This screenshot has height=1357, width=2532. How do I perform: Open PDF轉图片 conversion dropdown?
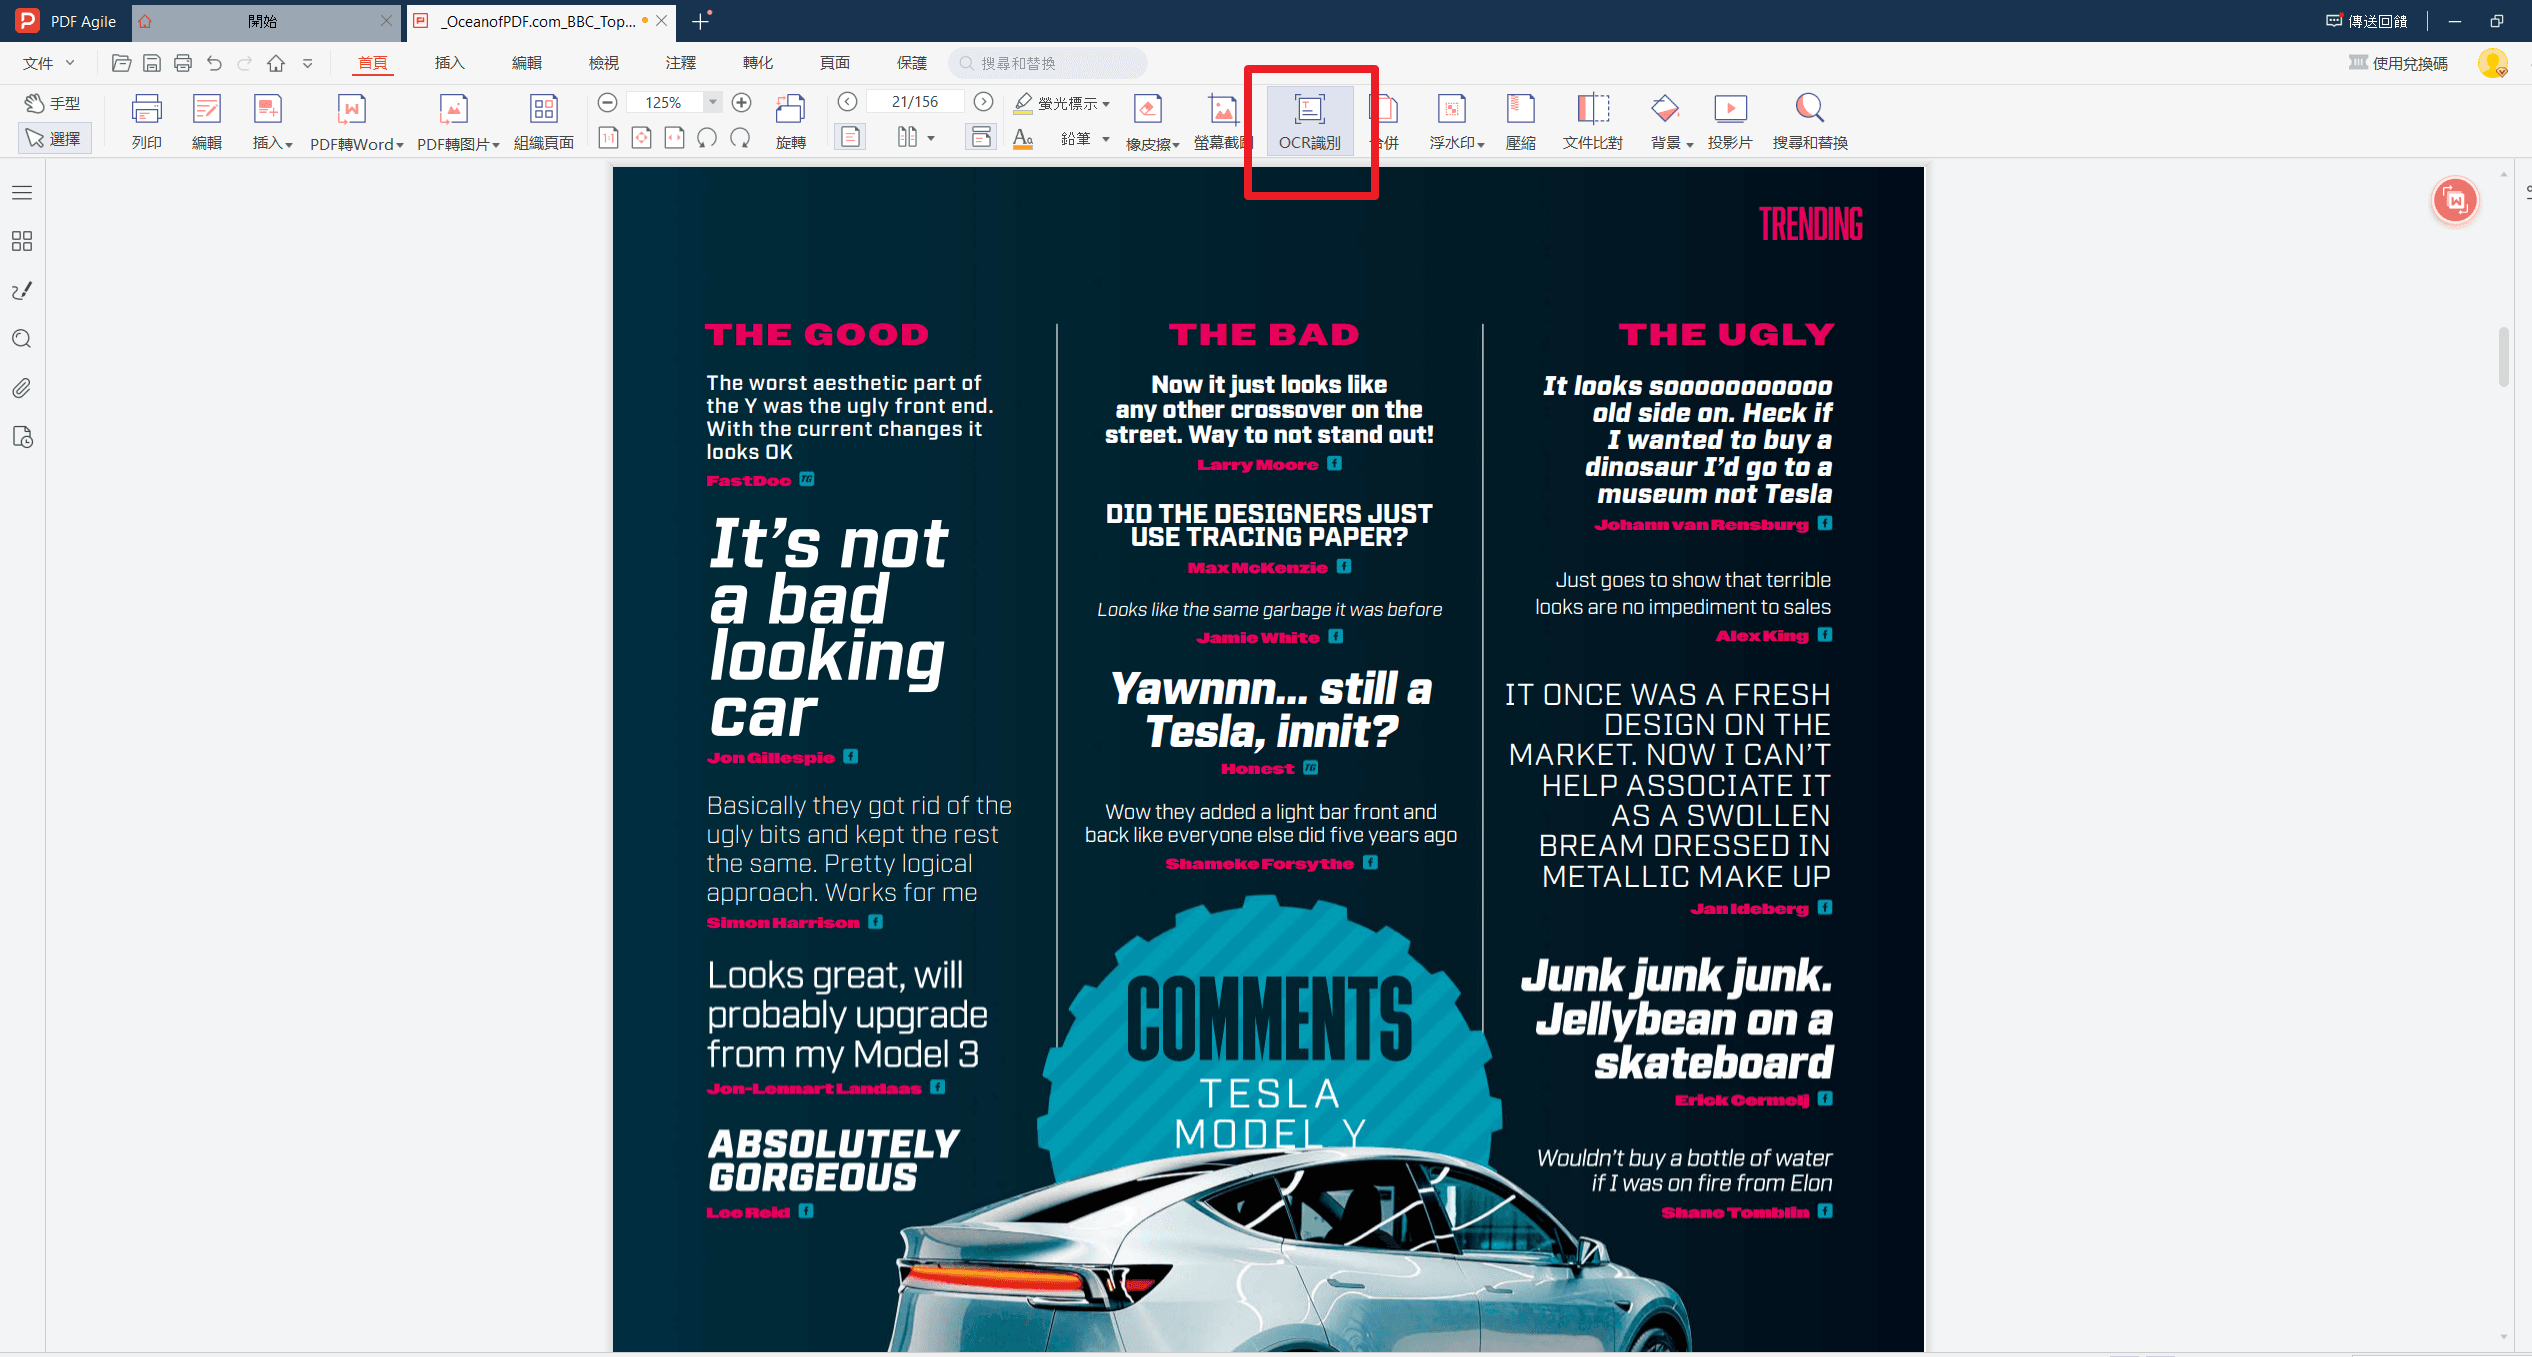(457, 122)
